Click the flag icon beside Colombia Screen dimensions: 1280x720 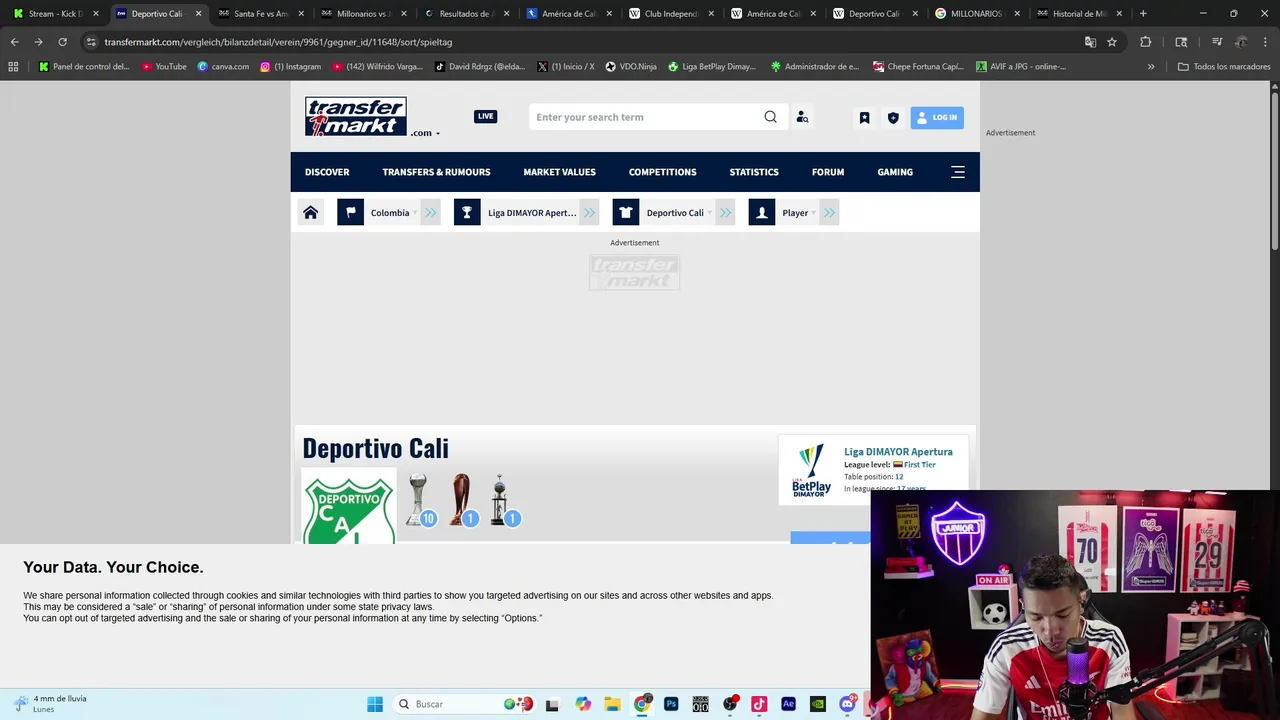pyautogui.click(x=350, y=212)
